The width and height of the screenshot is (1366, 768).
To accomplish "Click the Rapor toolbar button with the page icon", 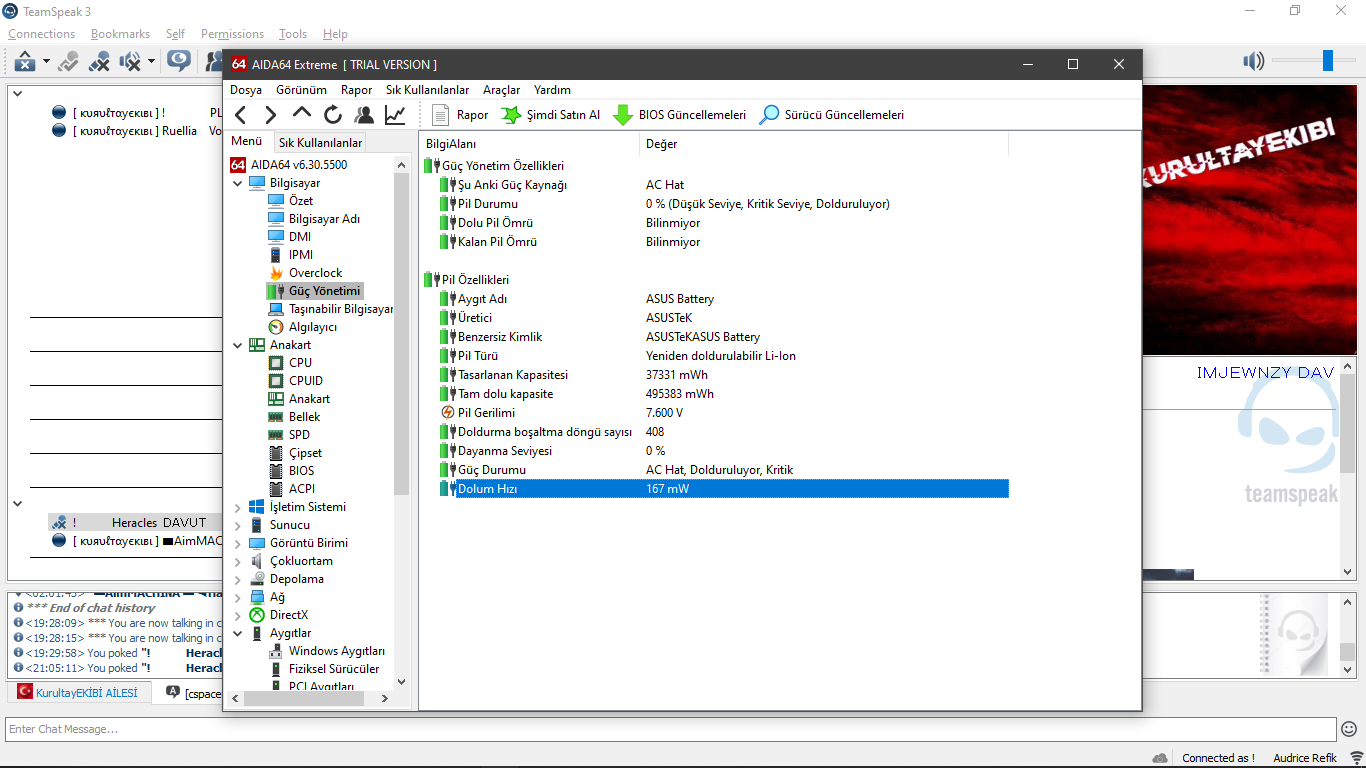I will tap(461, 115).
